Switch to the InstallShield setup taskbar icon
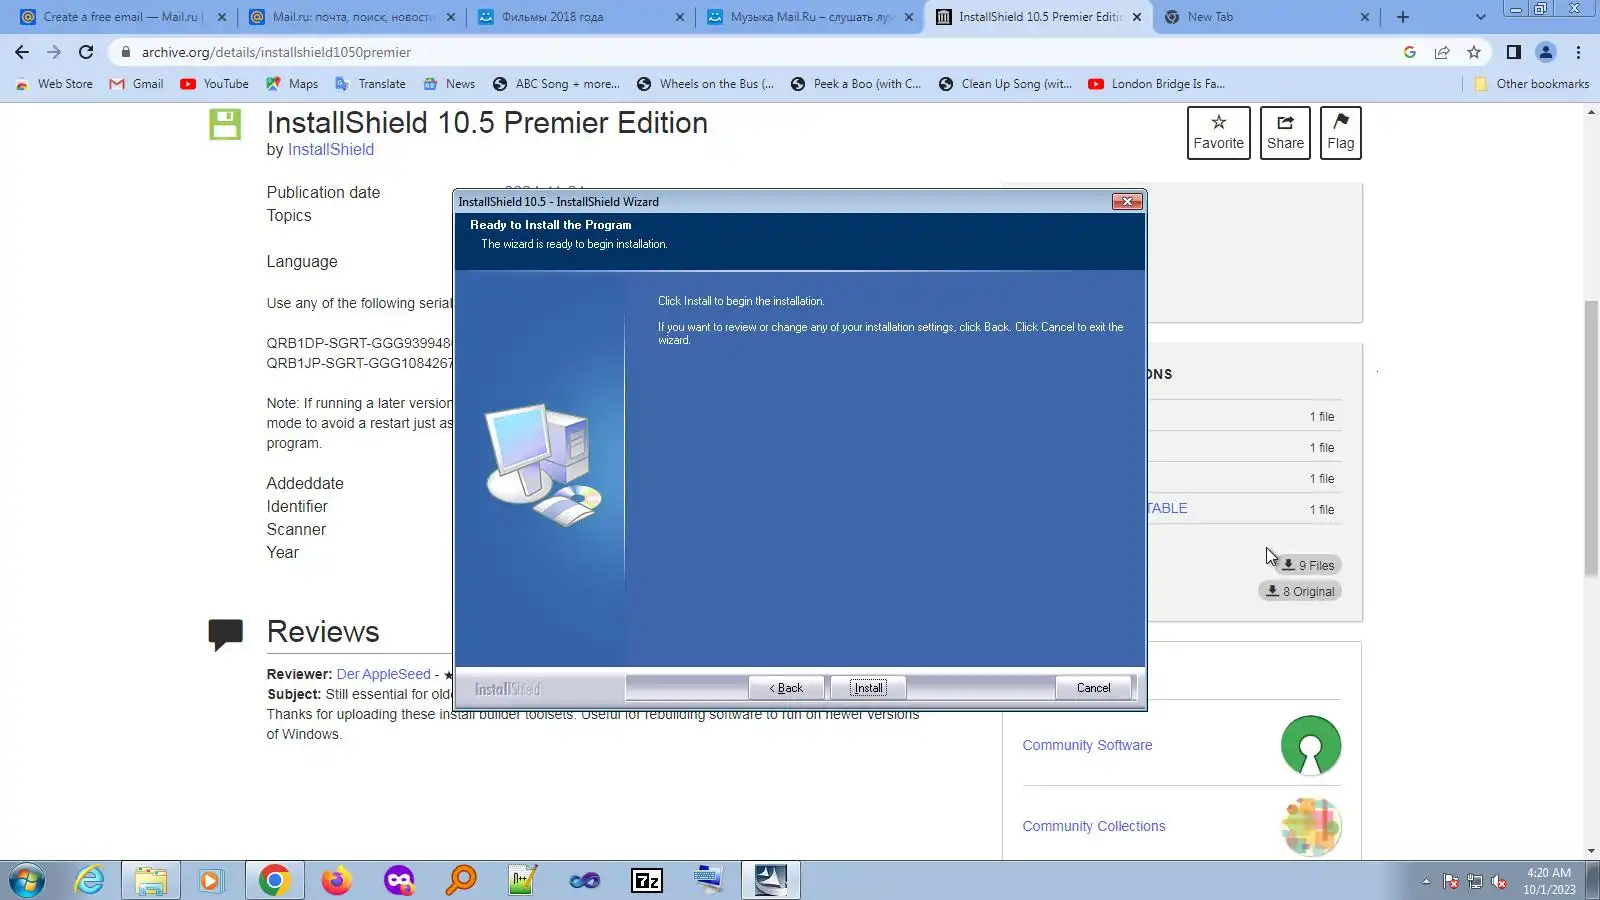Screen dimensions: 1600x900 click(x=771, y=881)
